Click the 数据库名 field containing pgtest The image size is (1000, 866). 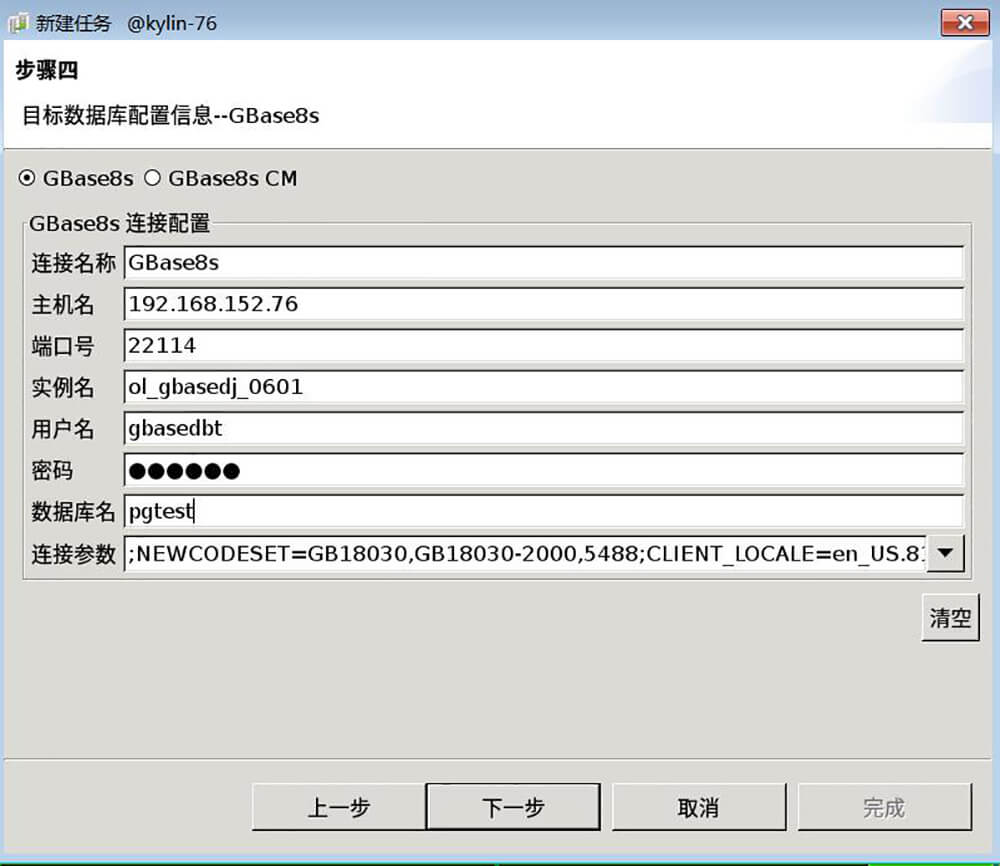[x=543, y=511]
